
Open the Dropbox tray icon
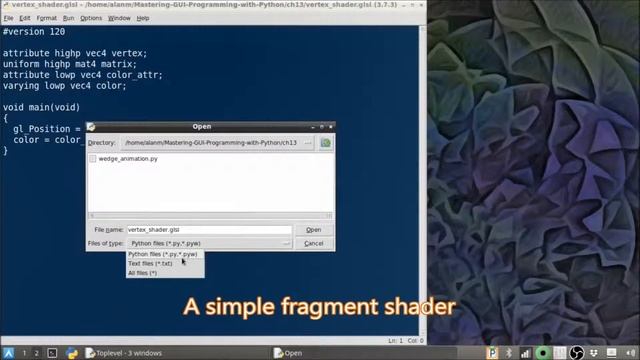click(594, 353)
